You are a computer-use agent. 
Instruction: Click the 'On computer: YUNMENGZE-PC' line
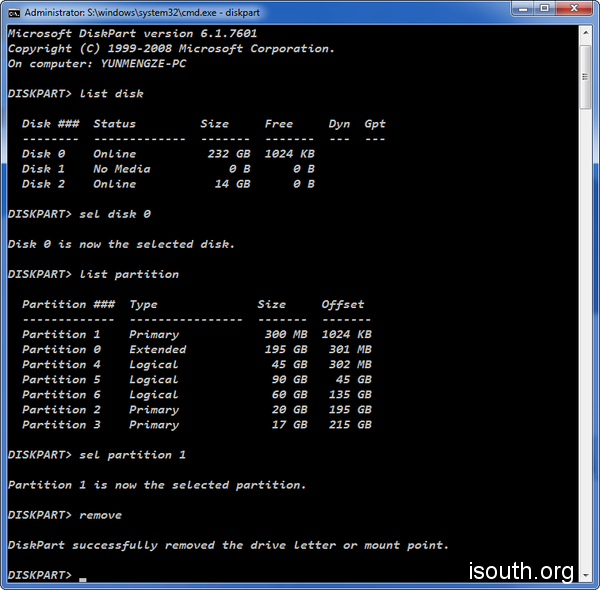pos(97,64)
